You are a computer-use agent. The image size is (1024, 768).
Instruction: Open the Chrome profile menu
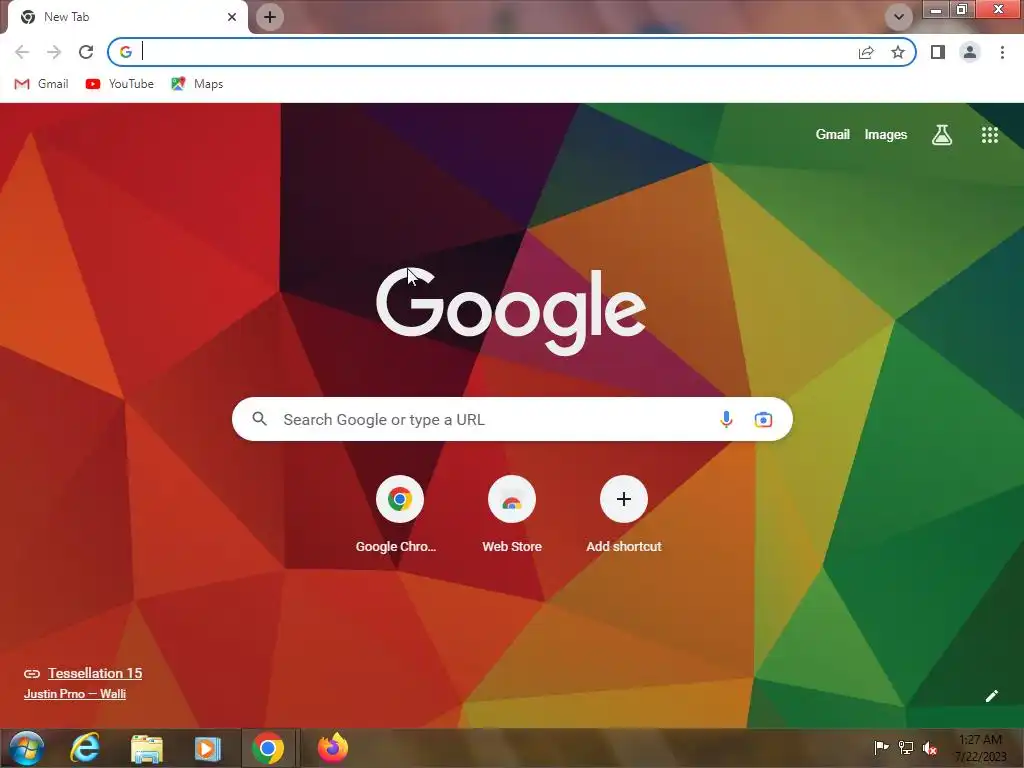click(970, 52)
